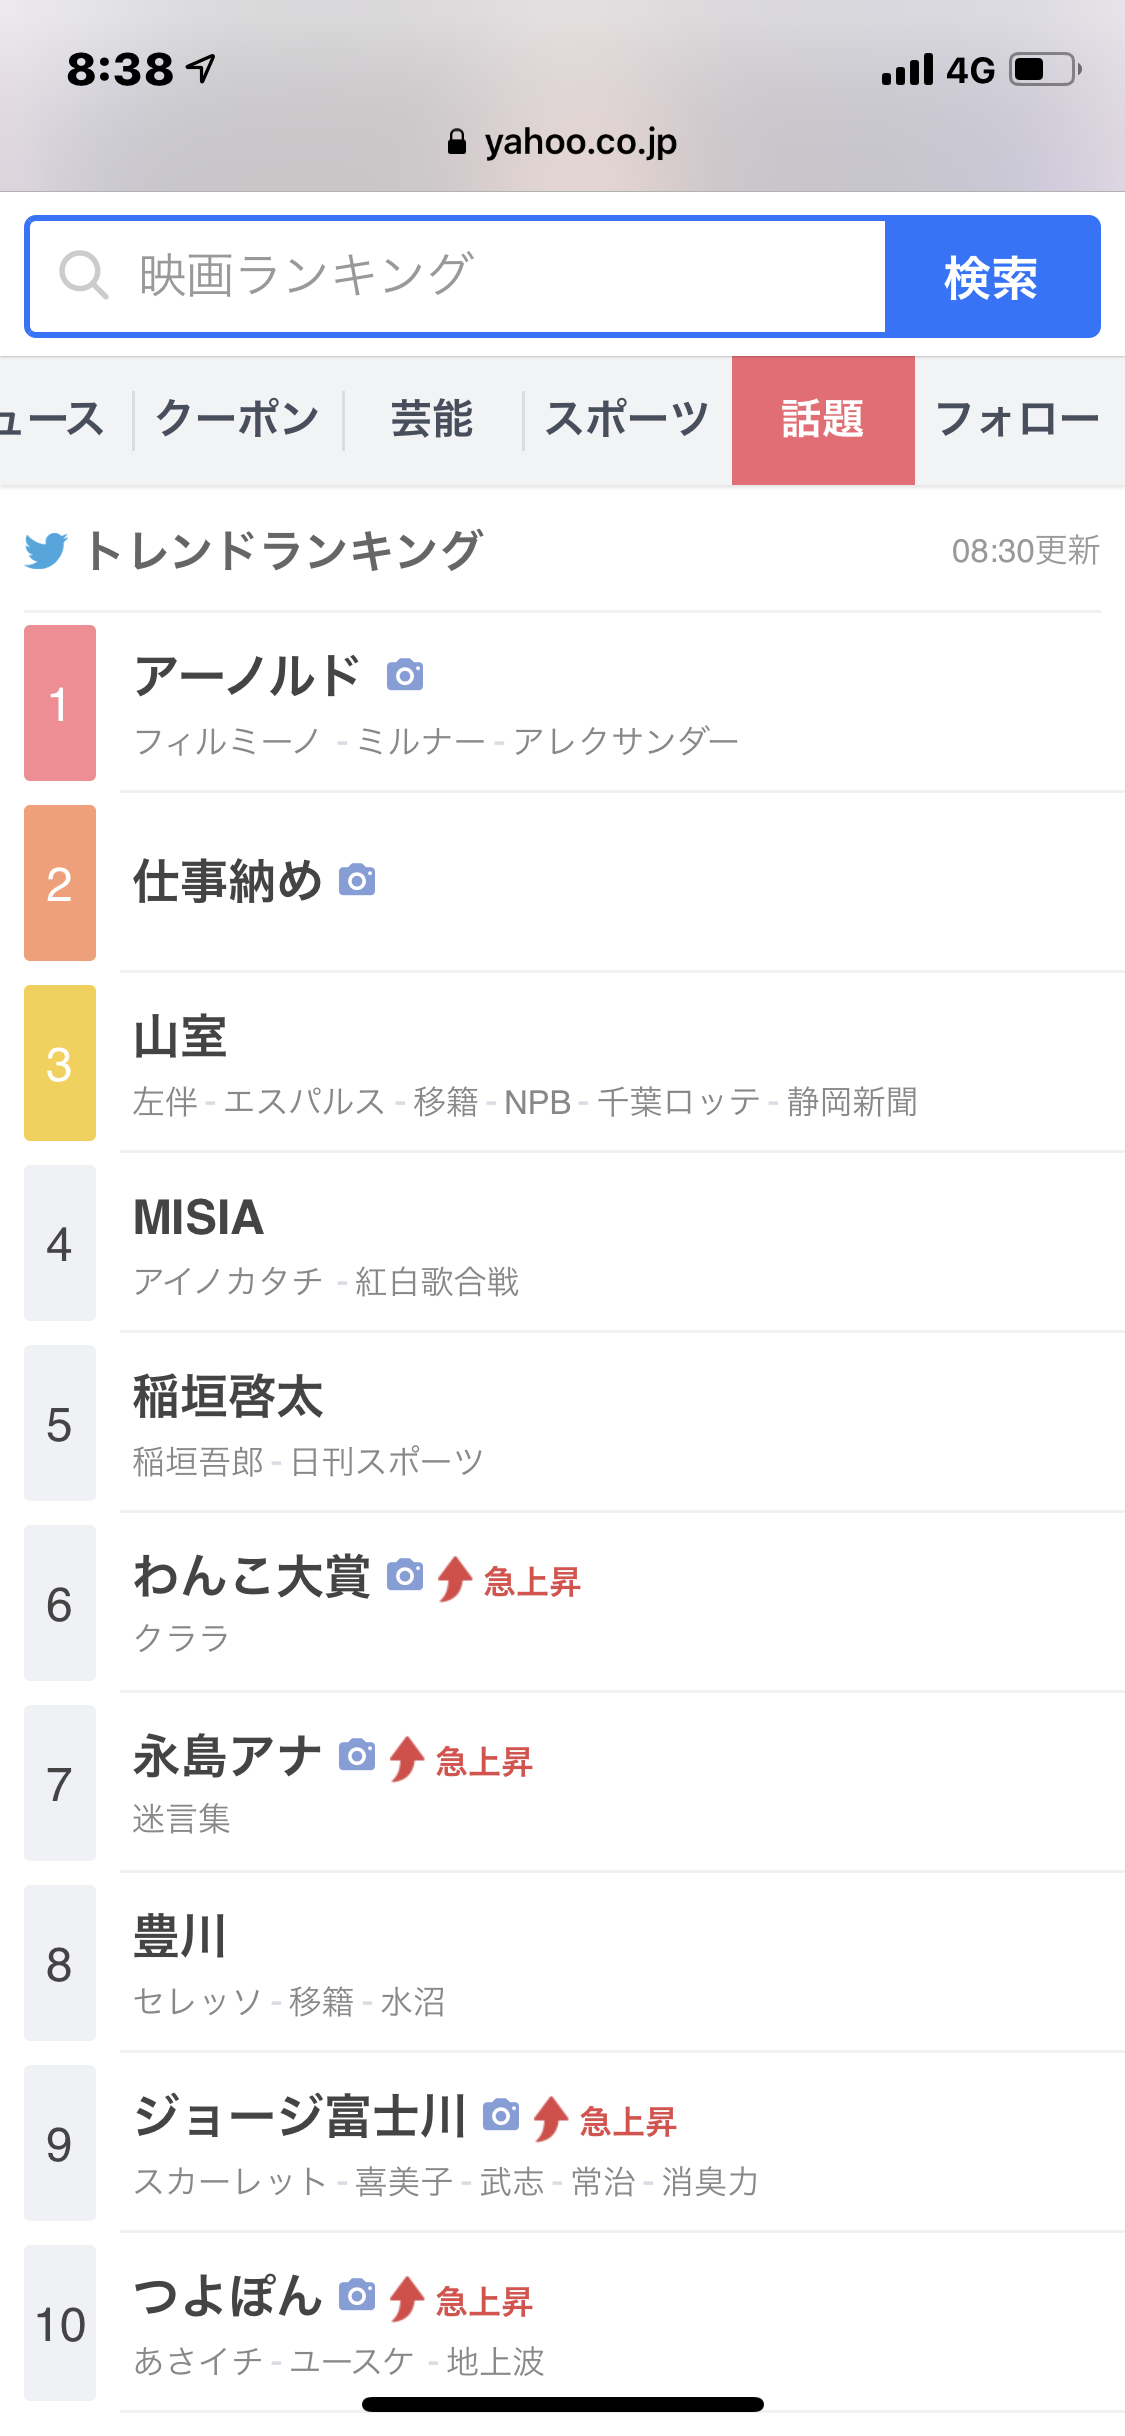Image resolution: width=1125 pixels, height=2436 pixels.
Task: Open the MISIA trend entry
Action: (x=200, y=1219)
